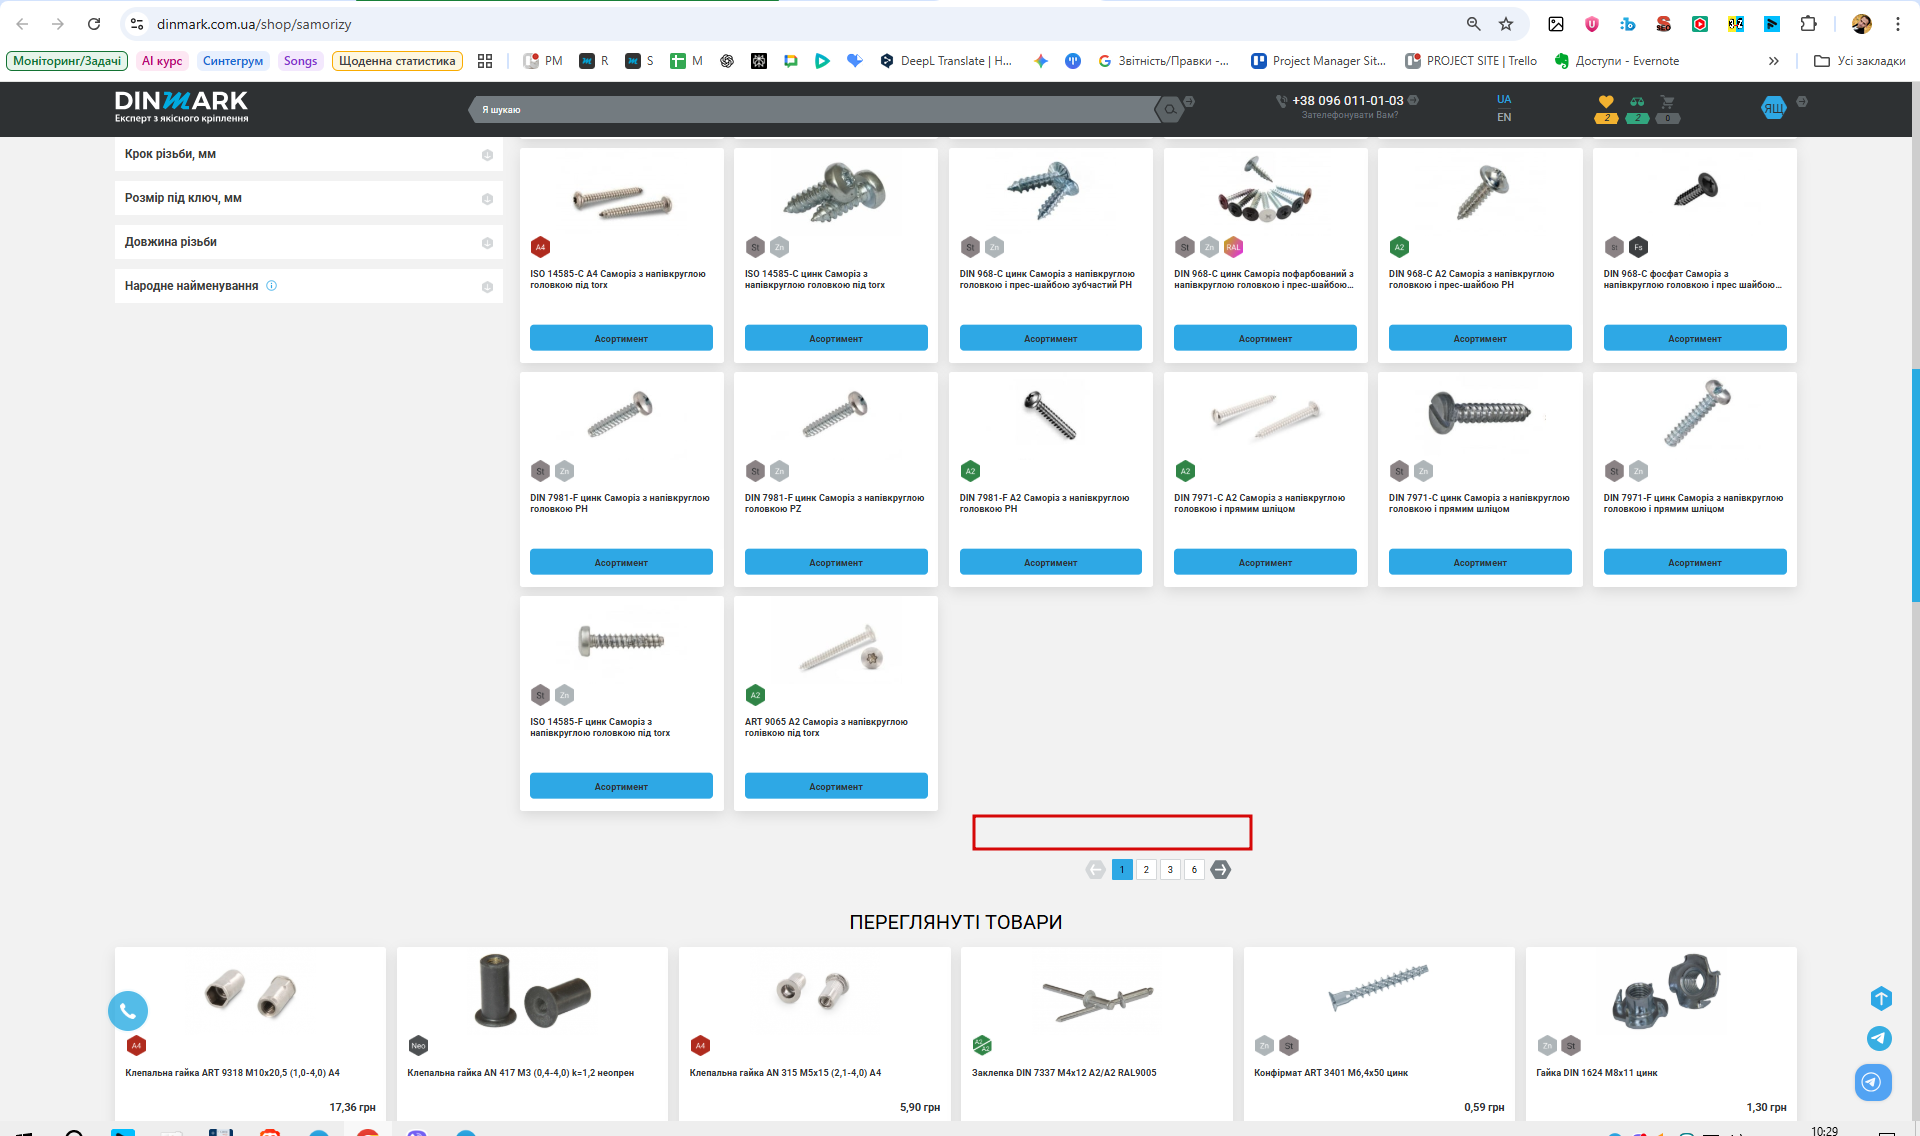Image resolution: width=1920 pixels, height=1136 pixels.
Task: Open the Щоденна статистика bookmark
Action: (397, 61)
